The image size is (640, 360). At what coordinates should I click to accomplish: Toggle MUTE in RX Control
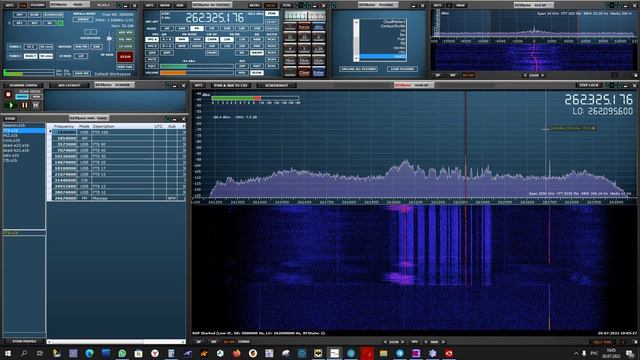click(152, 59)
